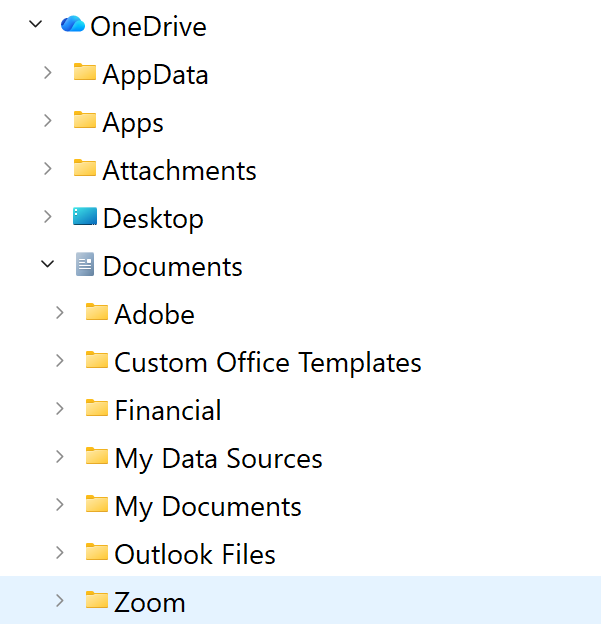
Task: Click the Zoom folder icon
Action: click(x=97, y=601)
